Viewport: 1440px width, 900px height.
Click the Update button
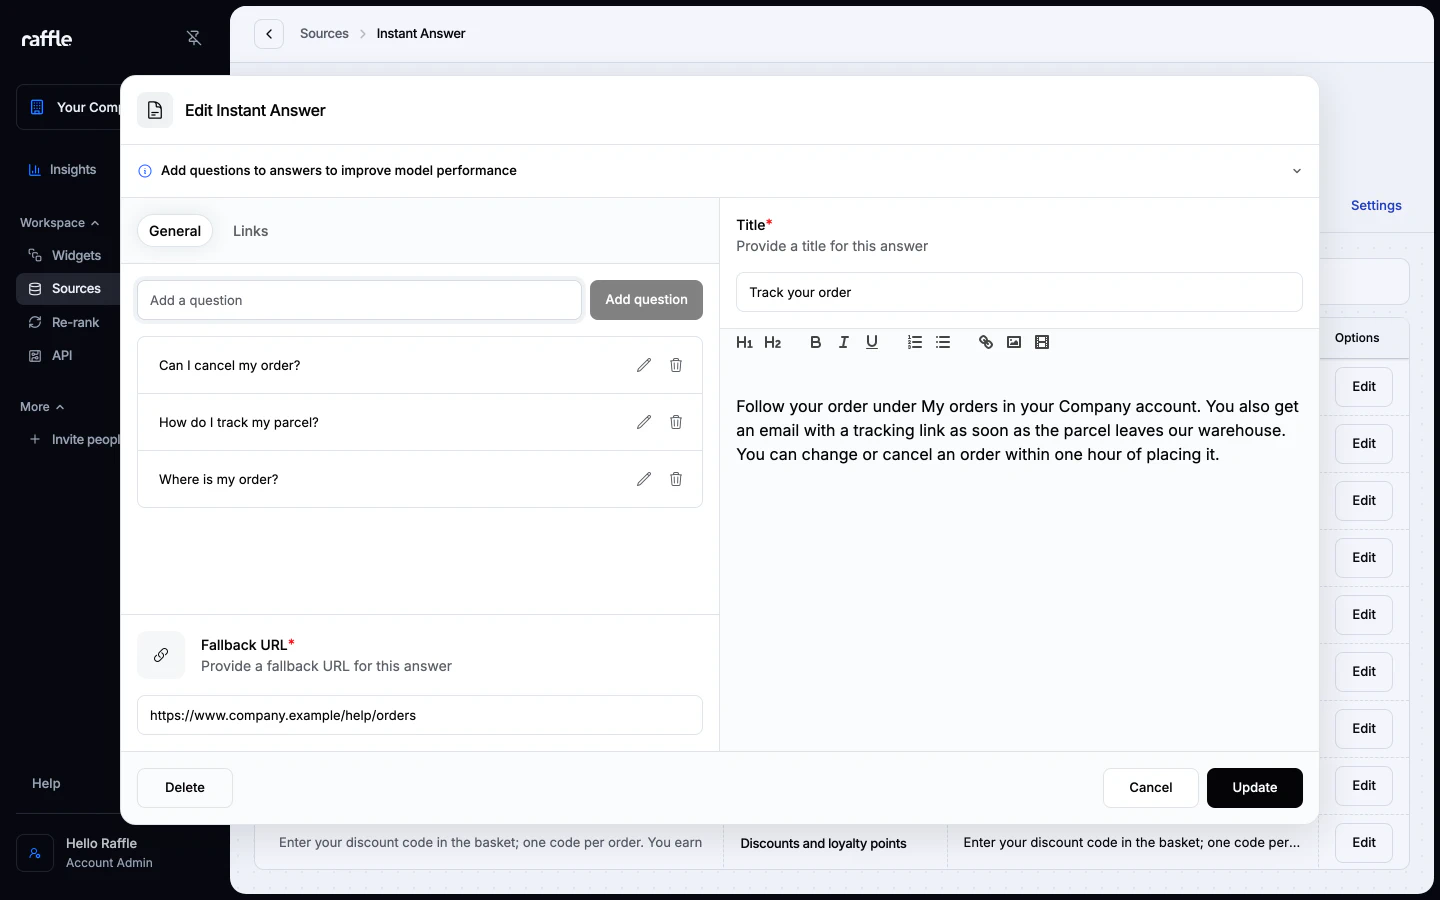pos(1254,788)
